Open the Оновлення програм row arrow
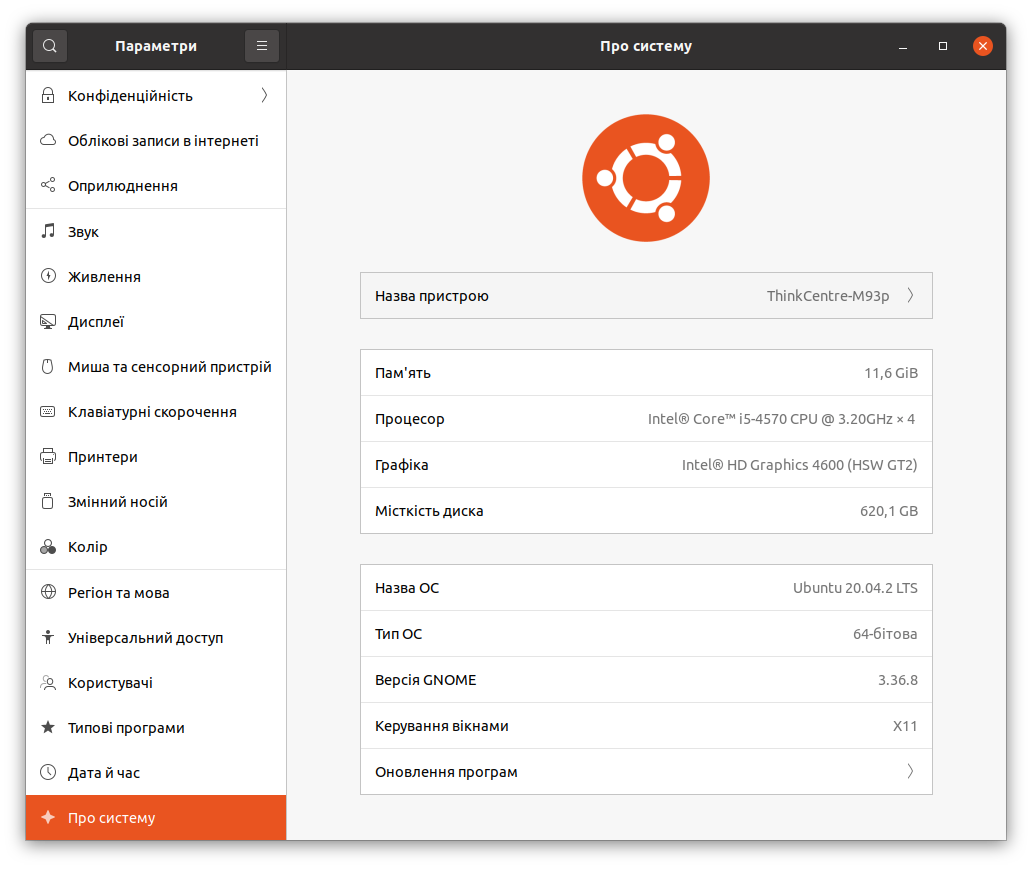1032x869 pixels. point(910,772)
